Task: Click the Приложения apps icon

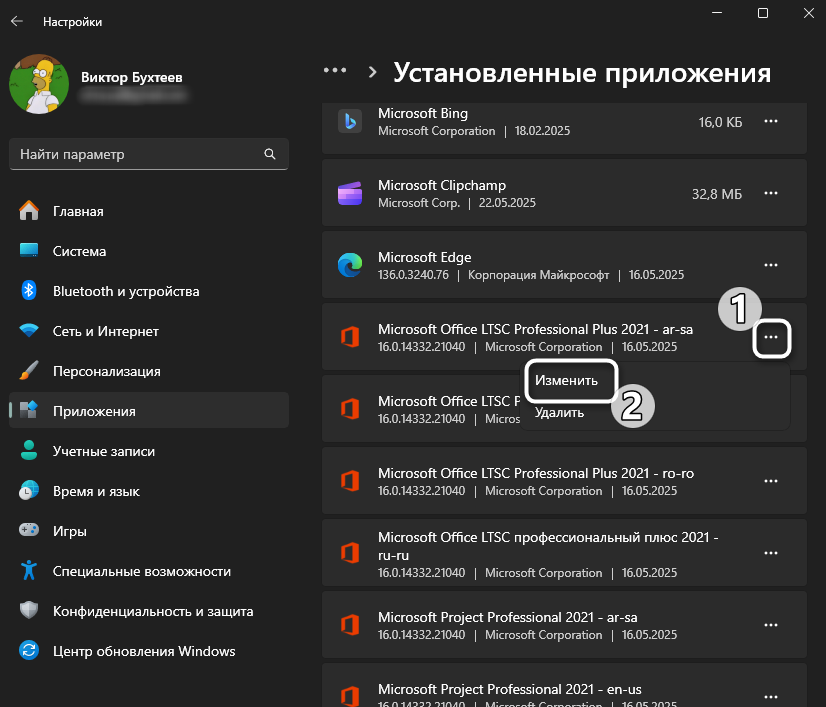Action: pyautogui.click(x=29, y=410)
